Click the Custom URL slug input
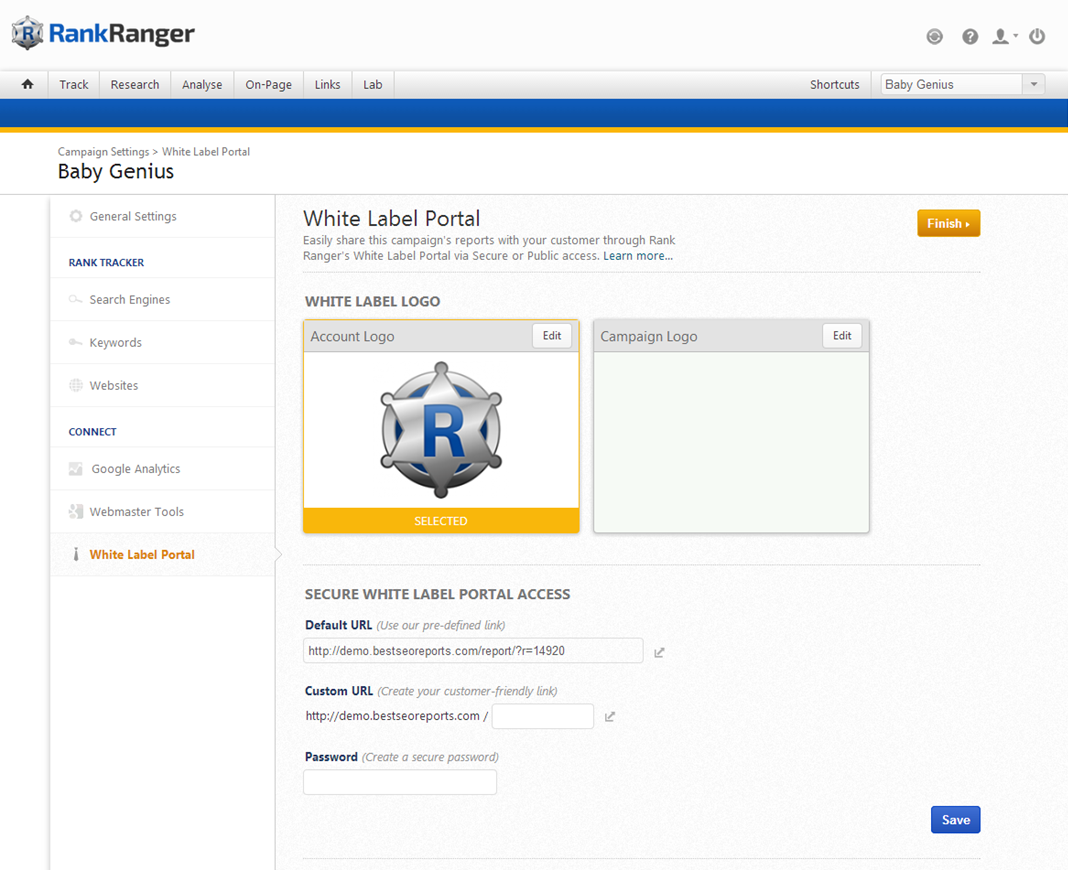This screenshot has height=870, width=1068. click(x=543, y=716)
